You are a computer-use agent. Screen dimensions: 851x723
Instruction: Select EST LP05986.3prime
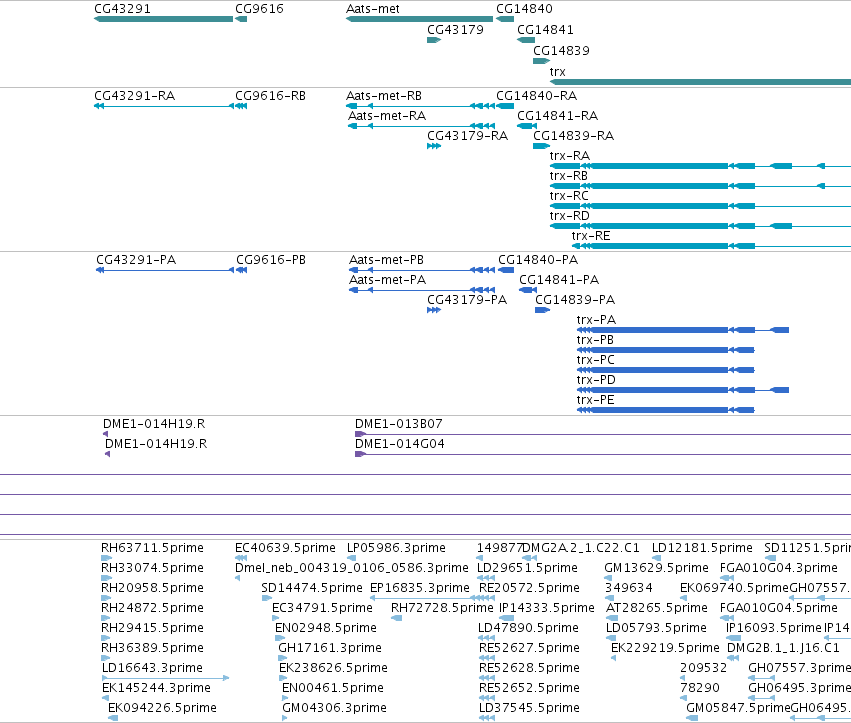tap(396, 549)
